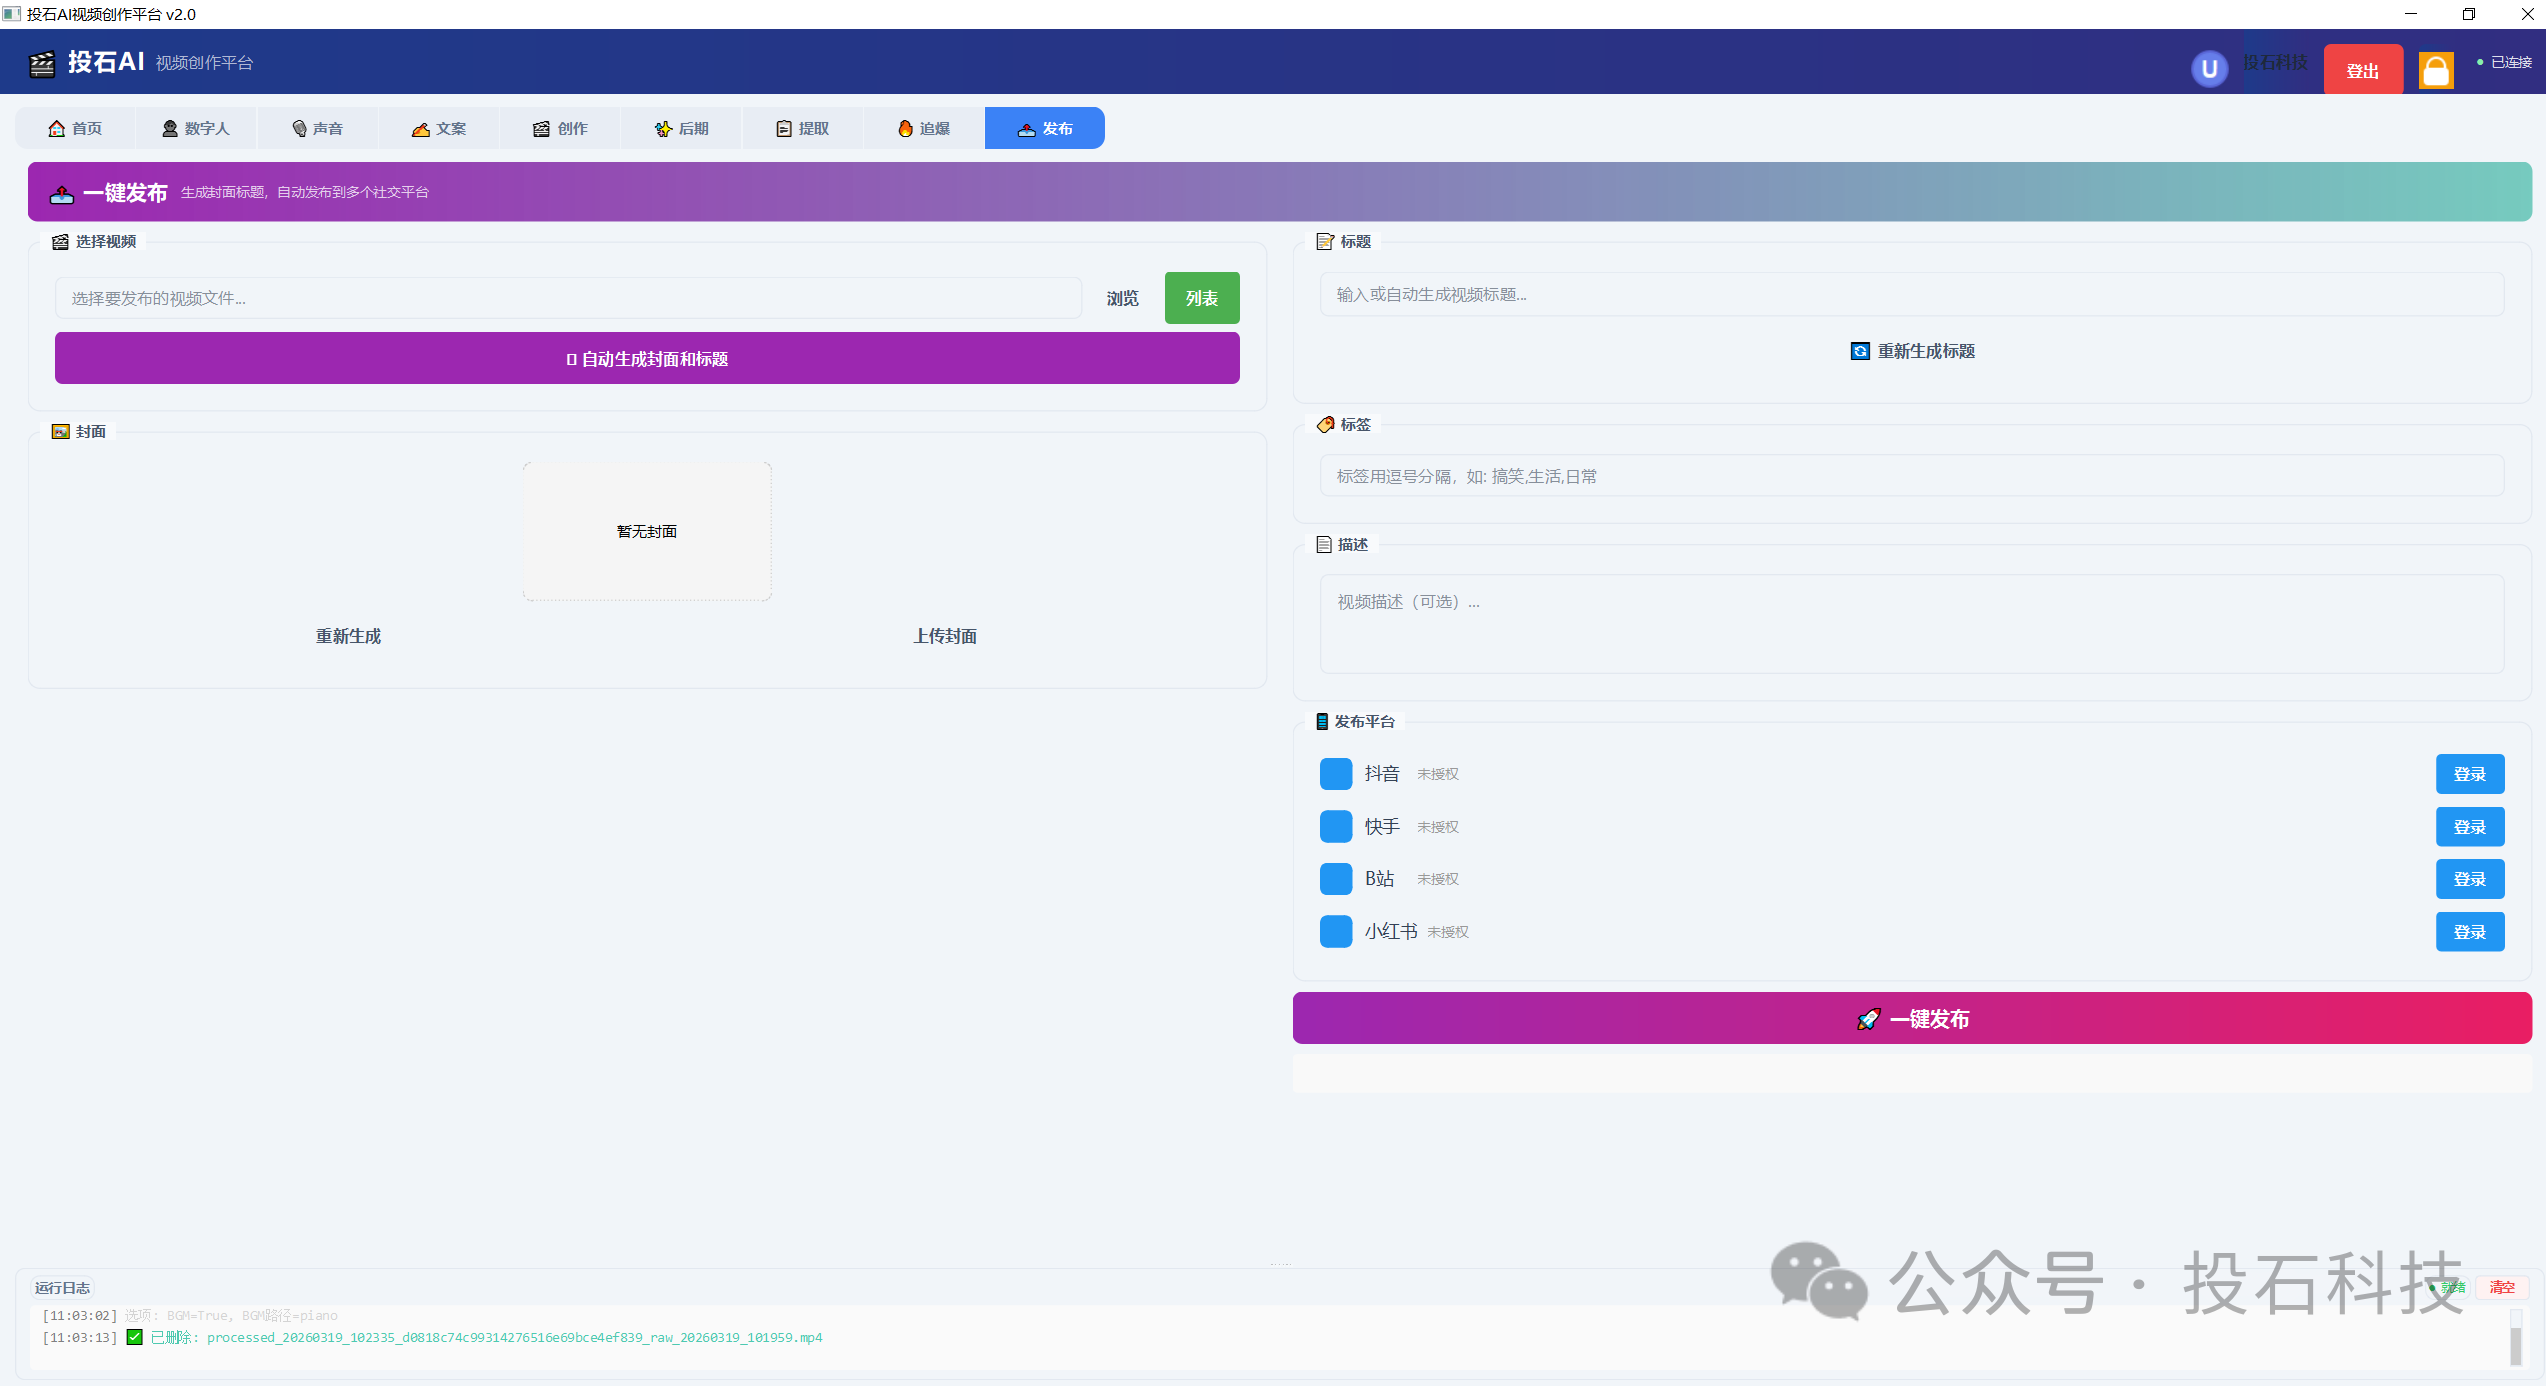Click the user avatar U icon
The width and height of the screenshot is (2546, 1386).
(2209, 69)
